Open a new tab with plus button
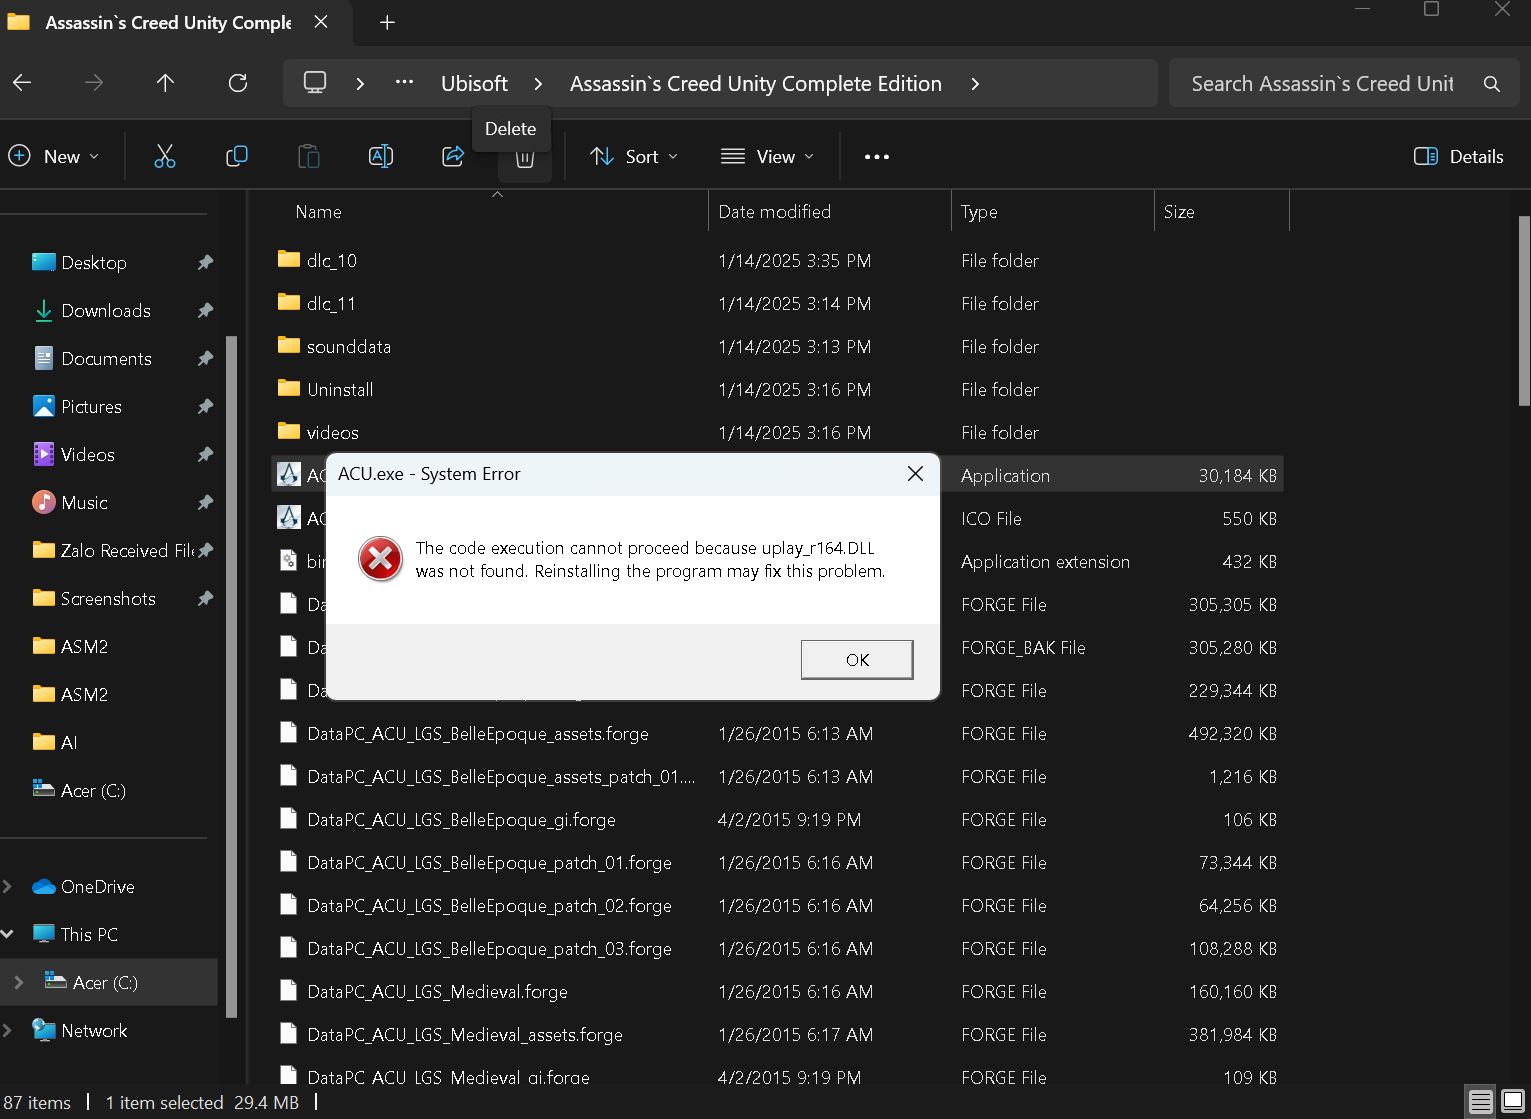Screen dimensions: 1531x1119 pyautogui.click(x=387, y=22)
